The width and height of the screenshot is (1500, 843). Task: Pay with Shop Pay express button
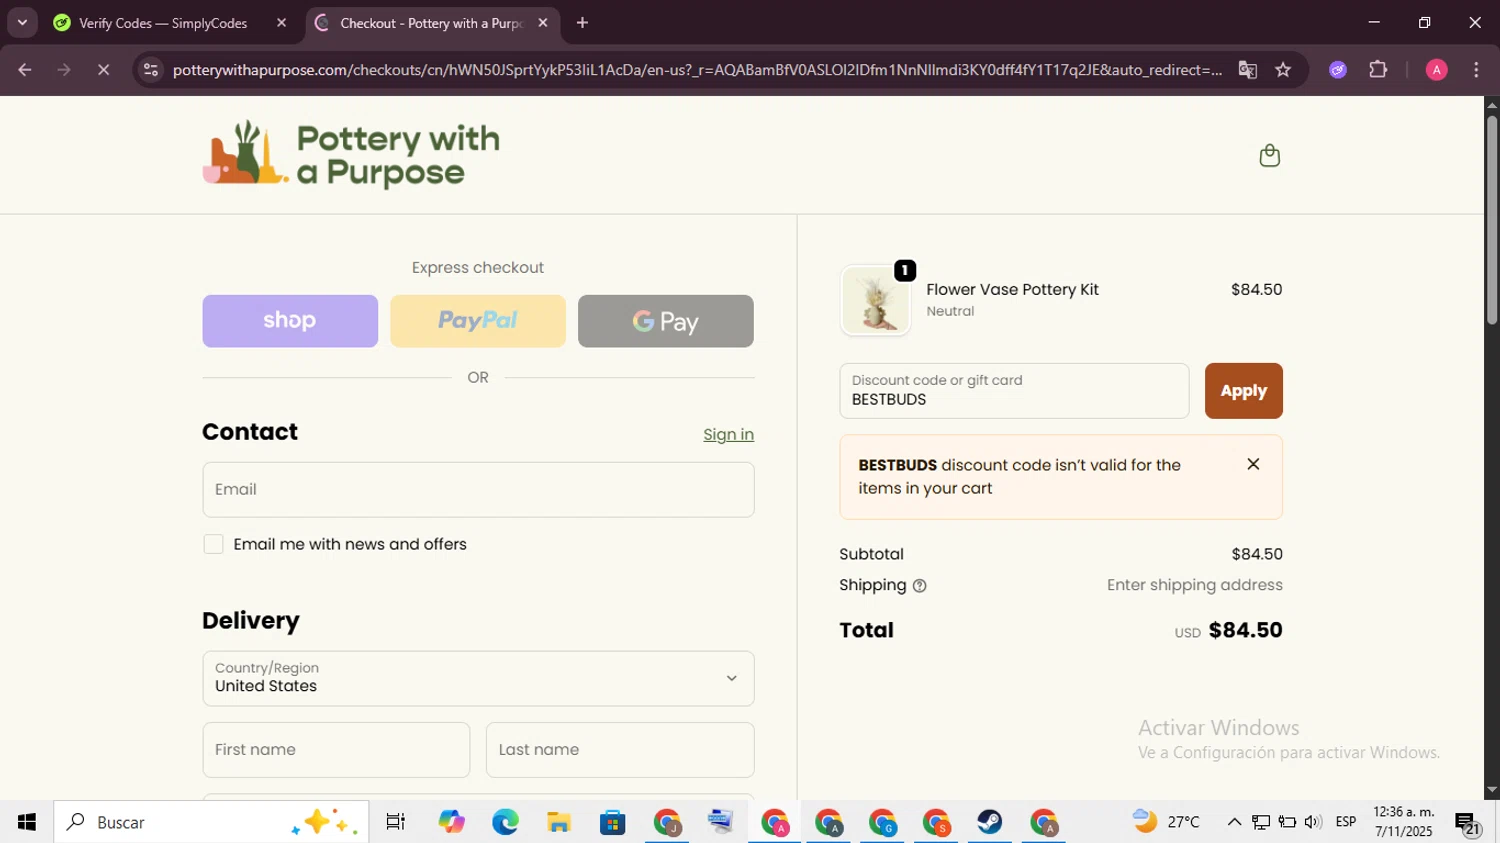(x=290, y=321)
